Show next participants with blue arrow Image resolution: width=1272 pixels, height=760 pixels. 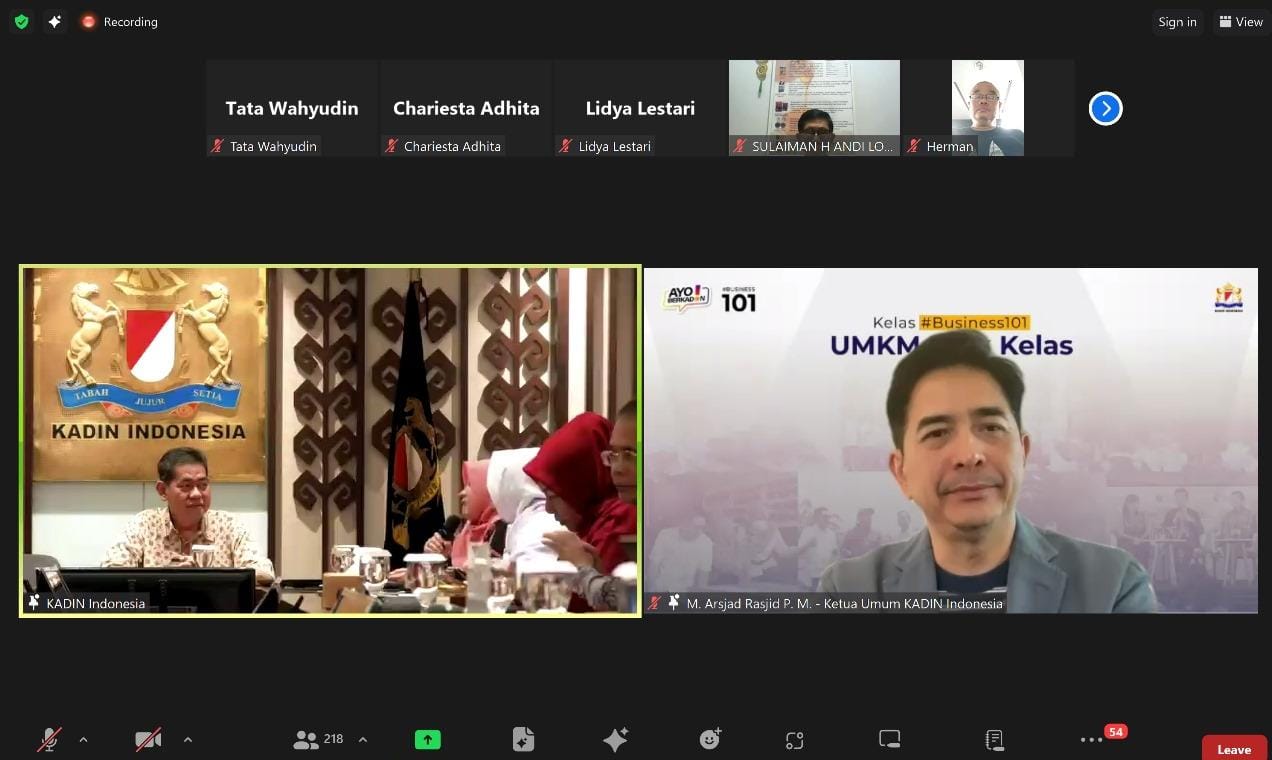pyautogui.click(x=1105, y=108)
